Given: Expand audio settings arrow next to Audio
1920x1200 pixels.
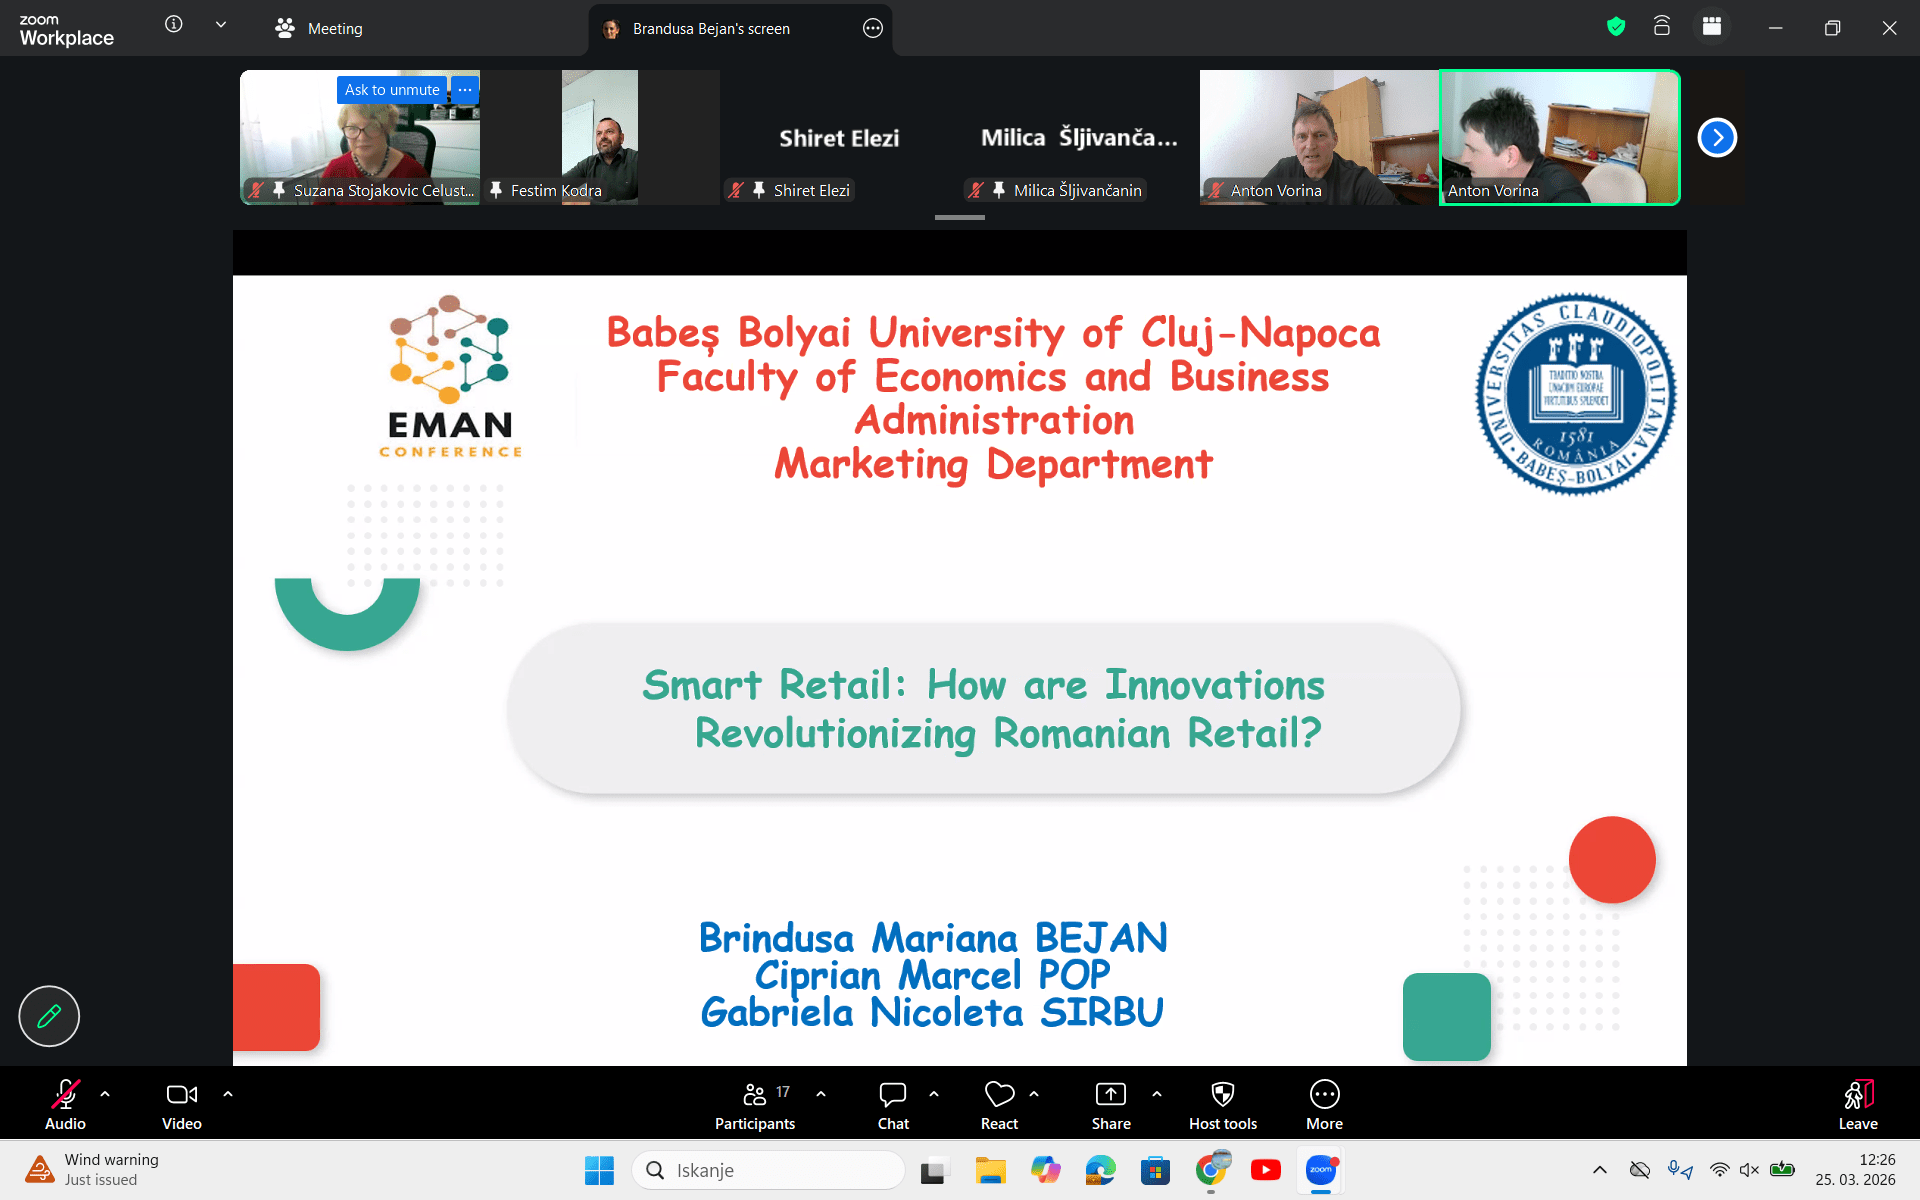Looking at the screenshot, I should click(x=105, y=1094).
